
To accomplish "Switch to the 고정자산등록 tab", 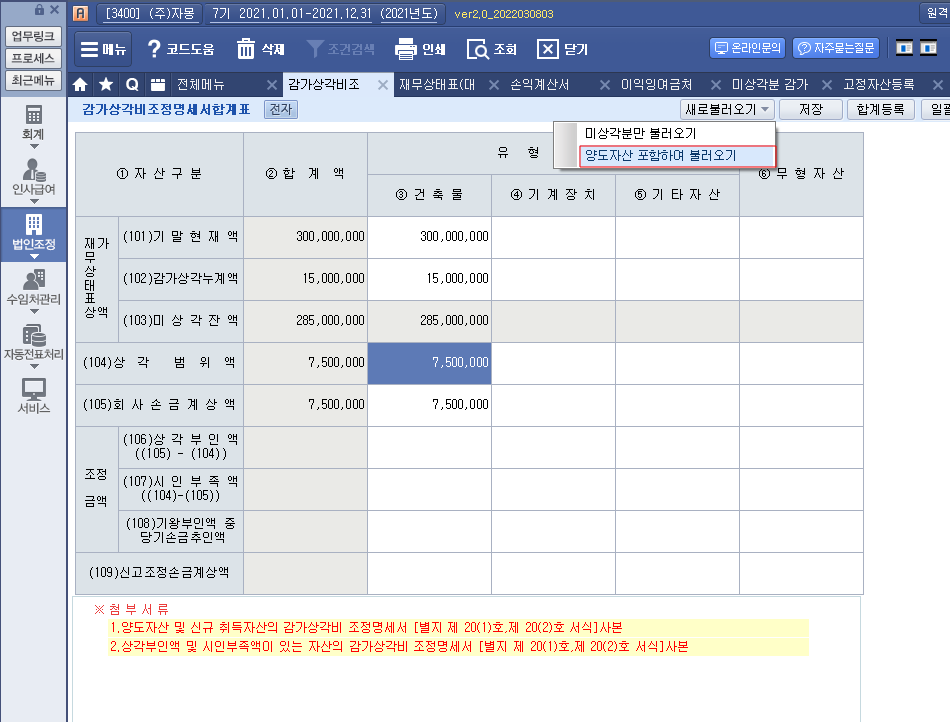I will tap(879, 85).
